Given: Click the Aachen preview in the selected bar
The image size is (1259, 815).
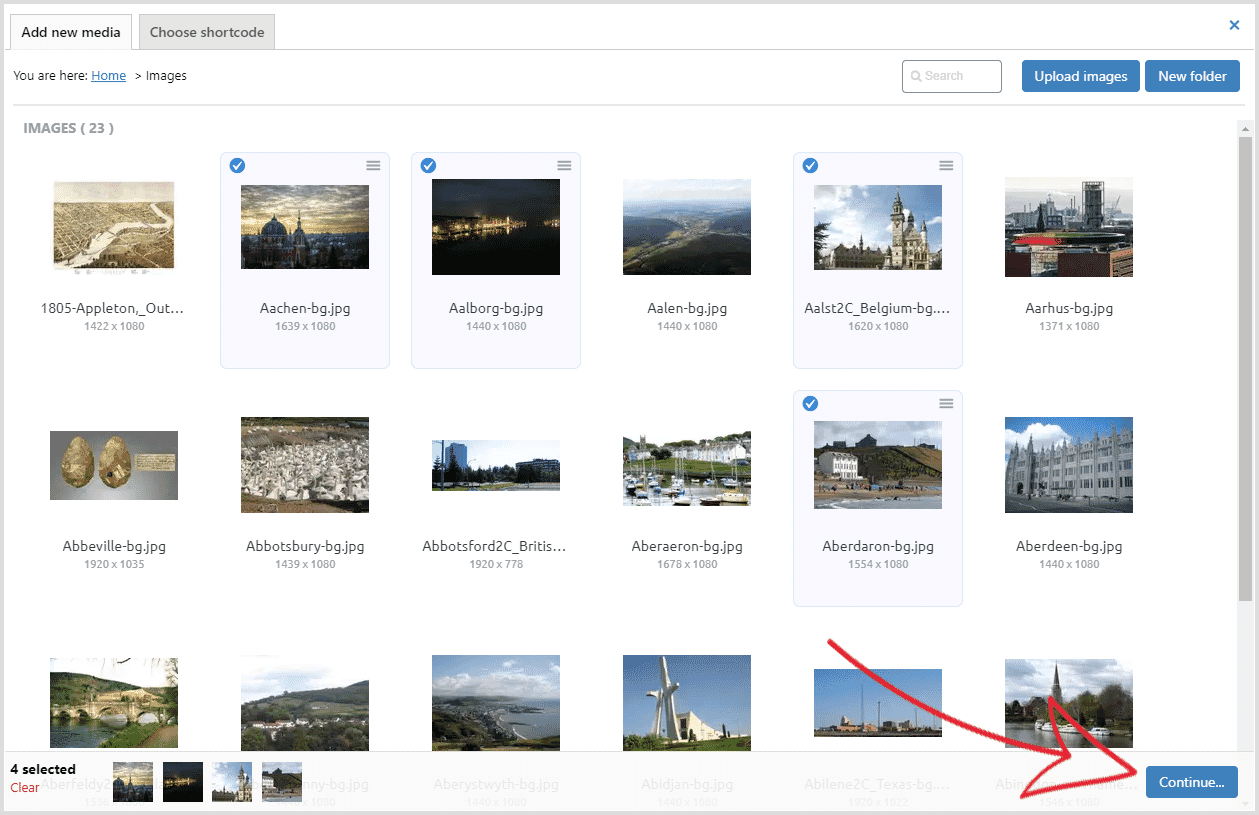Looking at the screenshot, I should pos(133,782).
